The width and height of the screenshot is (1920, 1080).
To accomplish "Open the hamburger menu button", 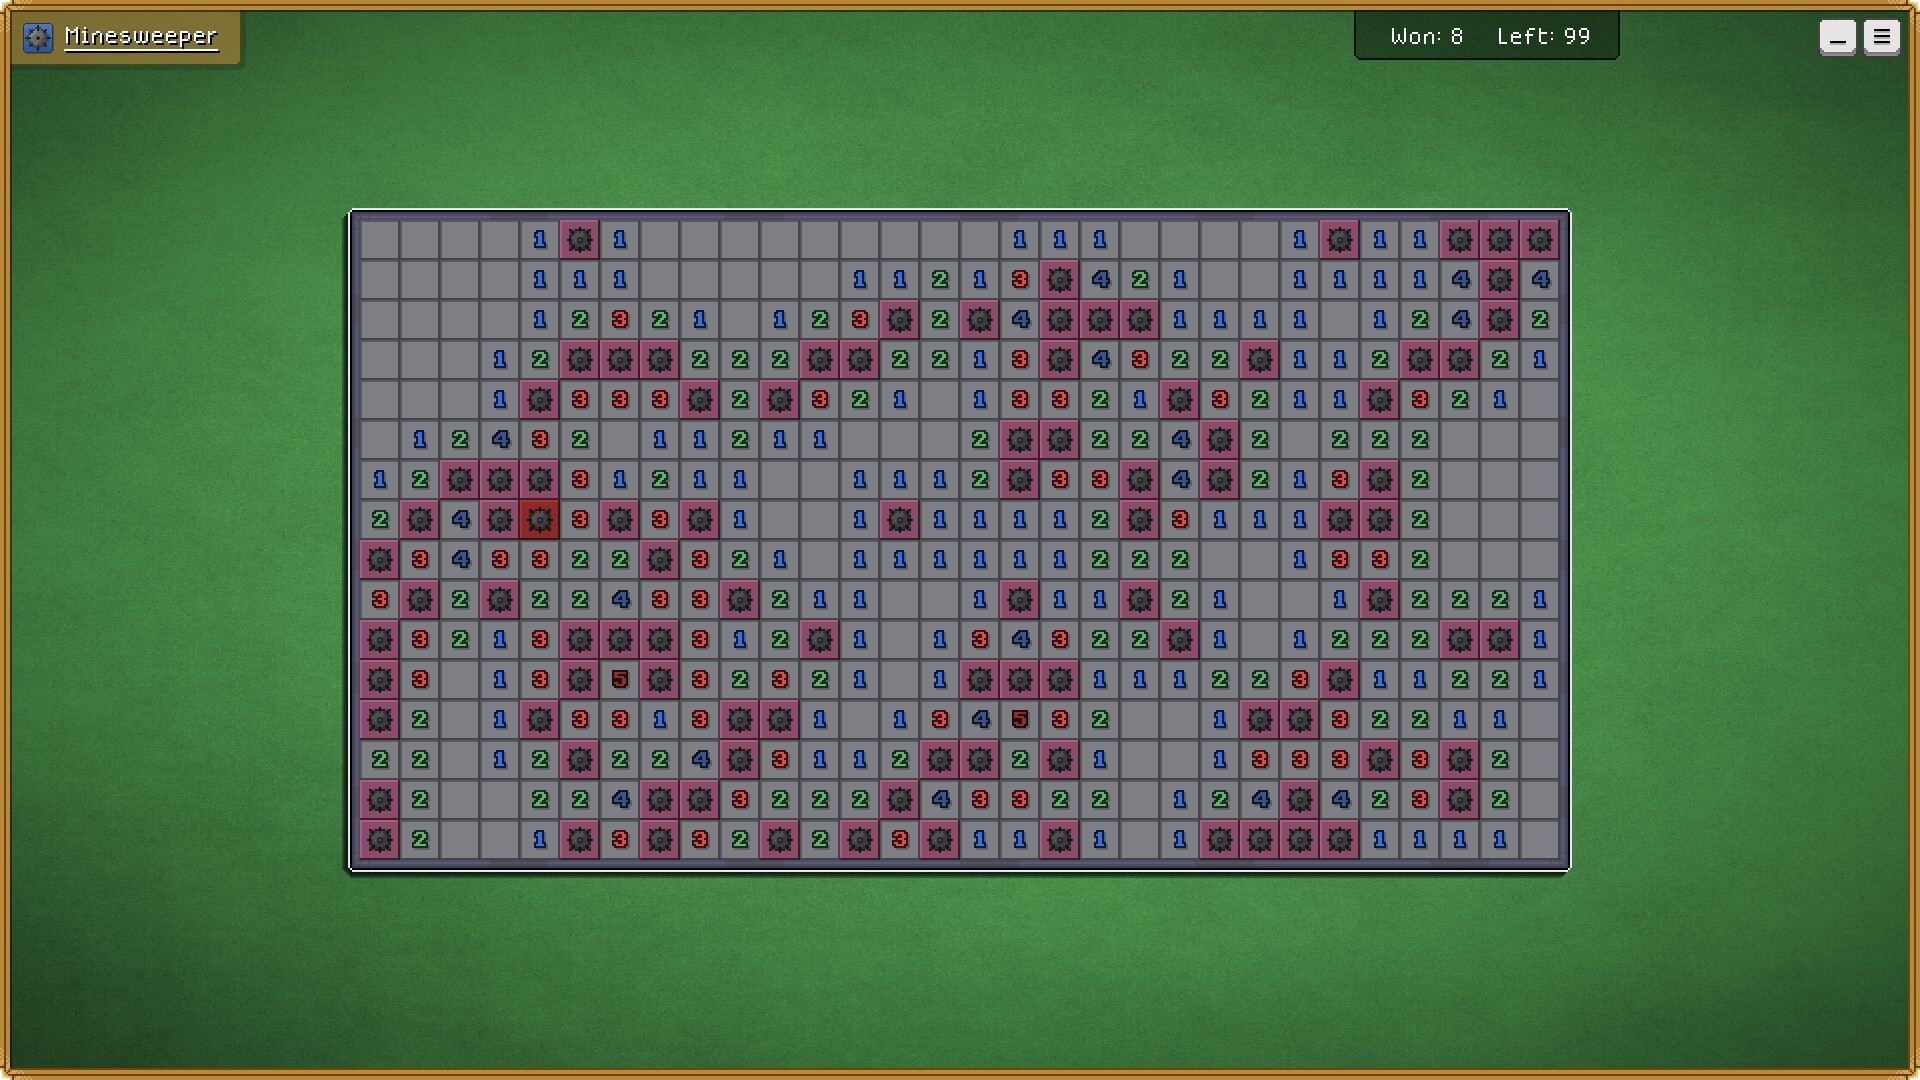I will pyautogui.click(x=1881, y=38).
